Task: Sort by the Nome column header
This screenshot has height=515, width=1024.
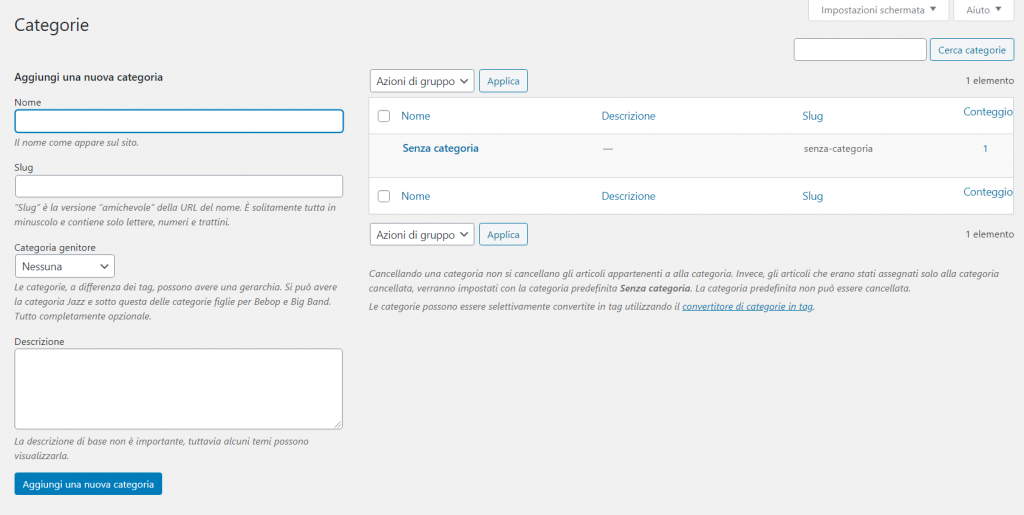Action: pyautogui.click(x=415, y=116)
